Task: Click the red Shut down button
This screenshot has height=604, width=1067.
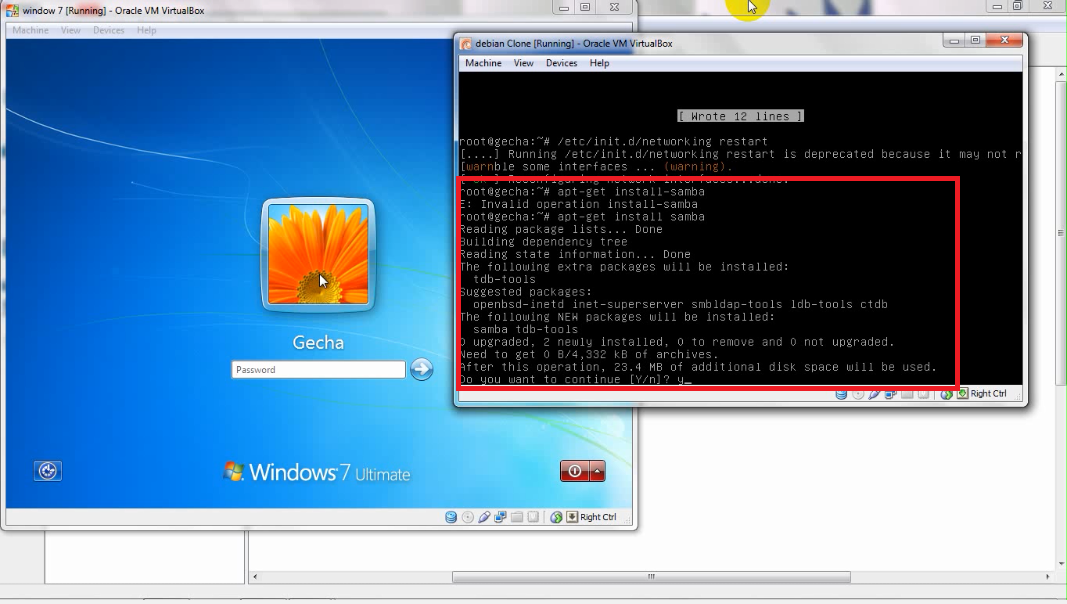Action: tap(575, 471)
